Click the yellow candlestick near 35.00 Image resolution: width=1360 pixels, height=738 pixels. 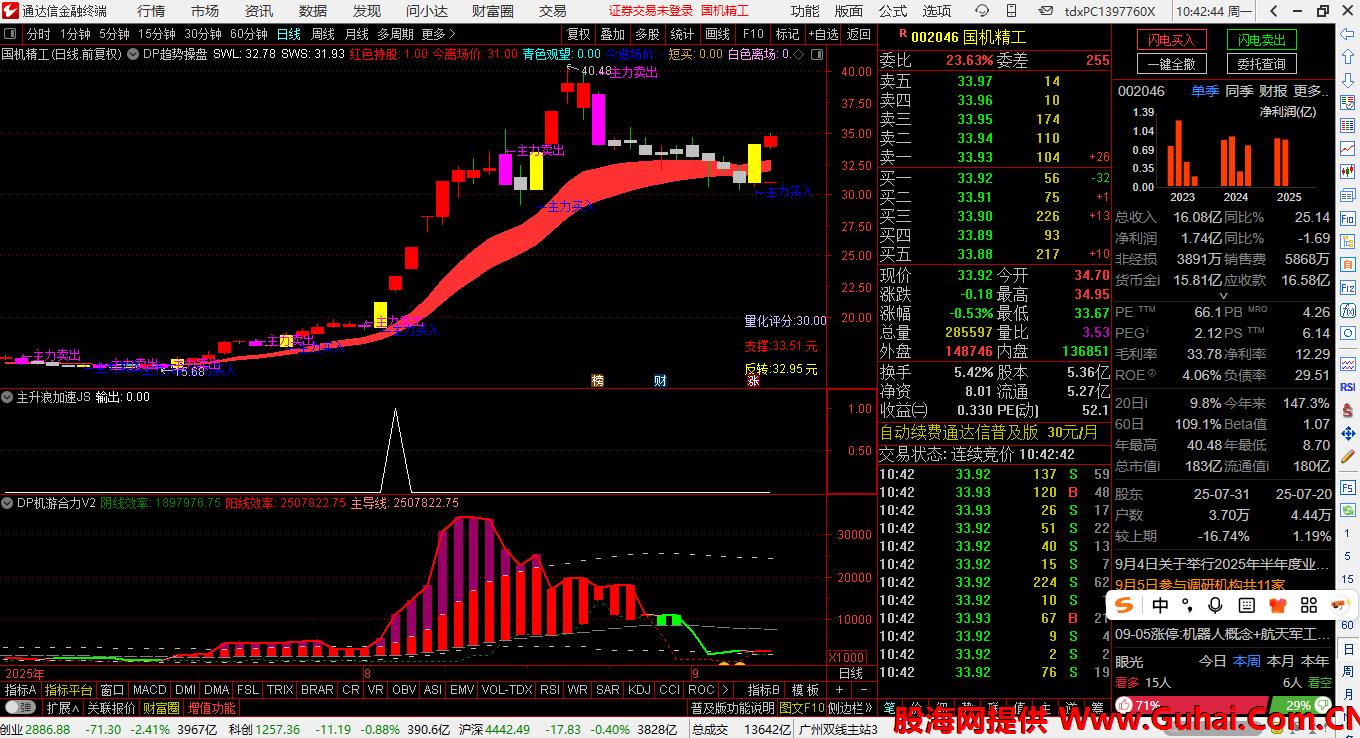[754, 164]
